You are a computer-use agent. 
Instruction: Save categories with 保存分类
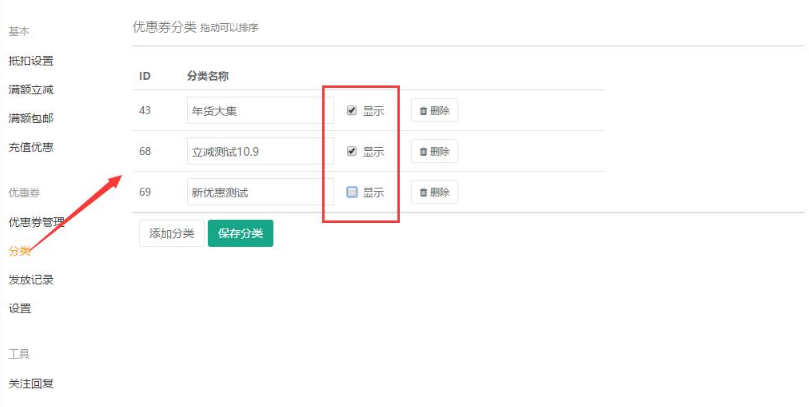coord(240,233)
